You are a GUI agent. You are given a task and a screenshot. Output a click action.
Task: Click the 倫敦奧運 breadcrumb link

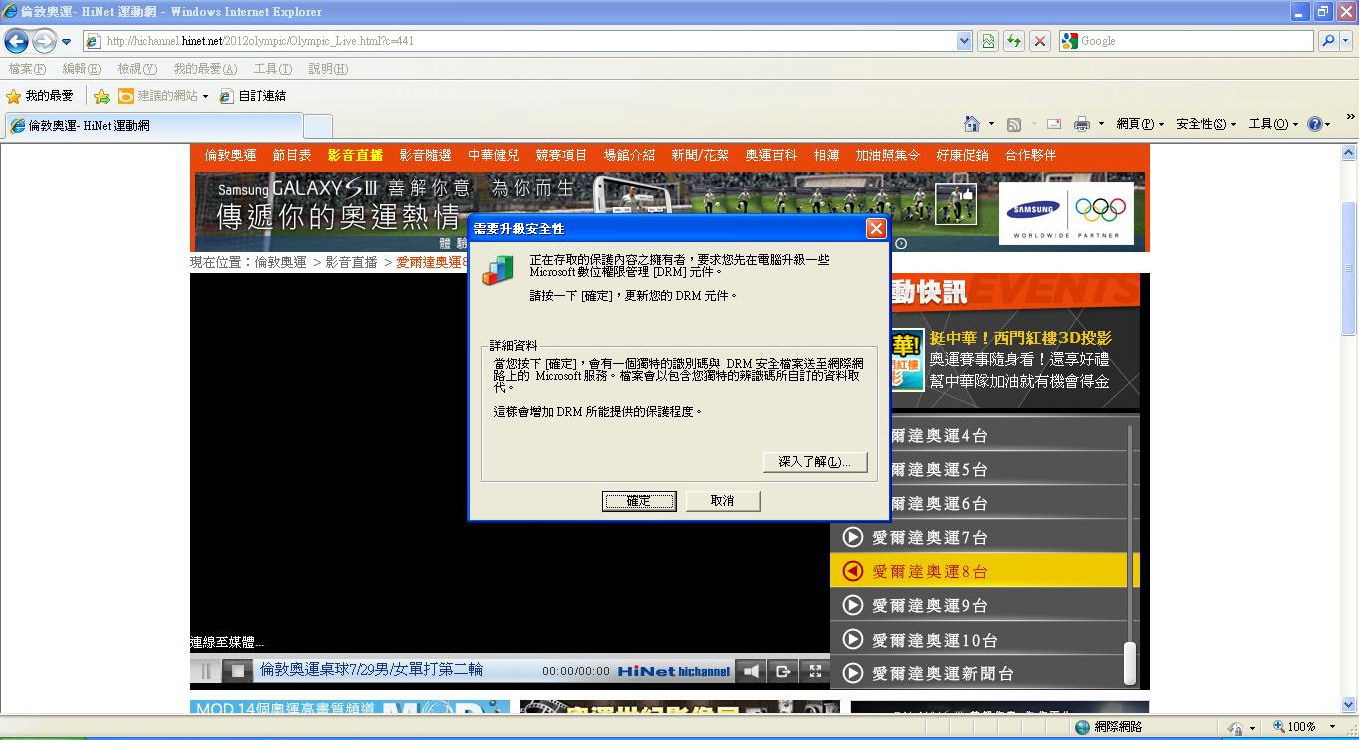(x=280, y=262)
